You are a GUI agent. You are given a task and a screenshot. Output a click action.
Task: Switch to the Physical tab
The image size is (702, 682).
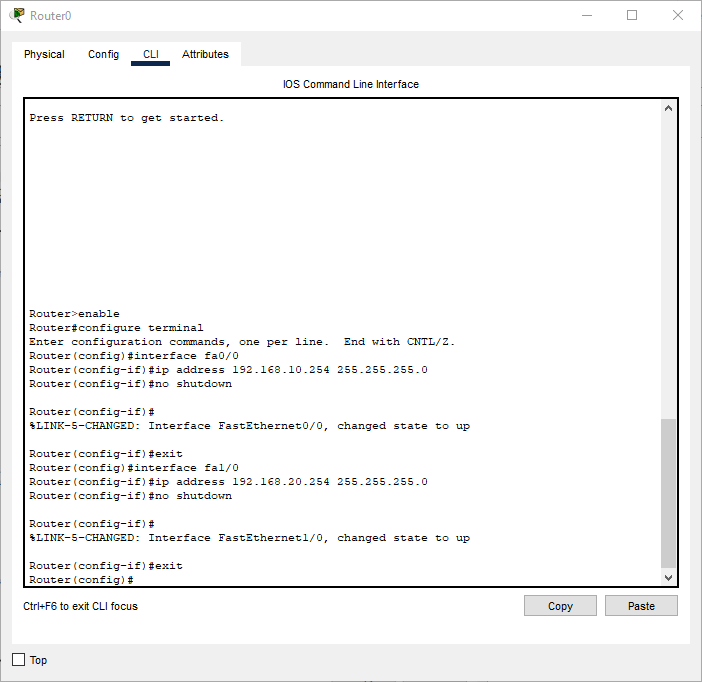[44, 54]
